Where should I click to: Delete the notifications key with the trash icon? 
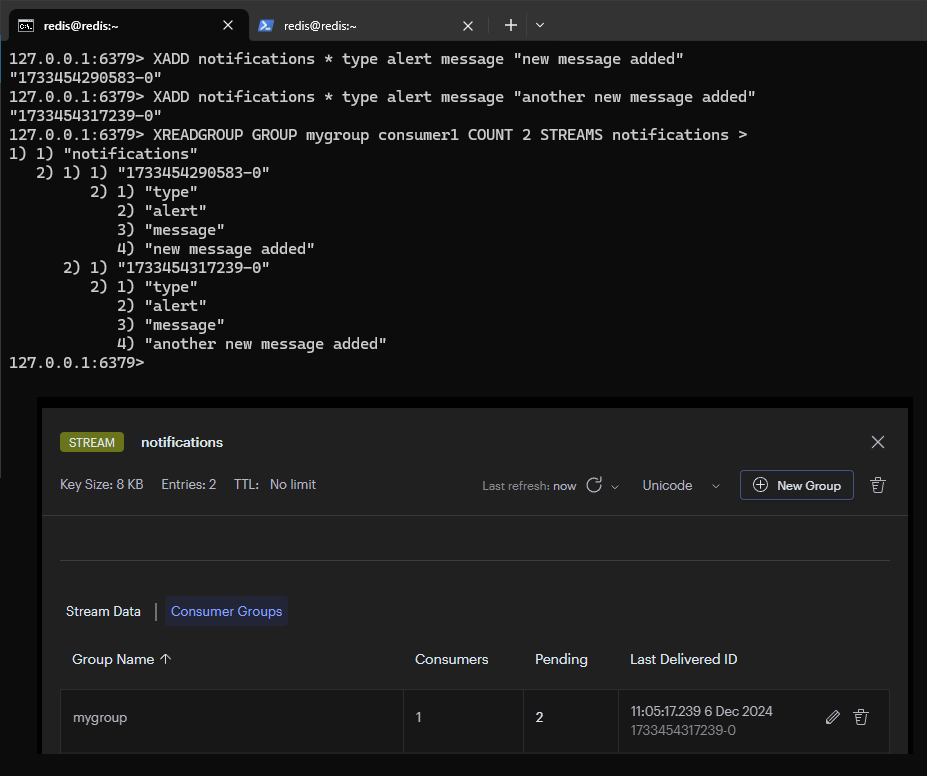[878, 485]
